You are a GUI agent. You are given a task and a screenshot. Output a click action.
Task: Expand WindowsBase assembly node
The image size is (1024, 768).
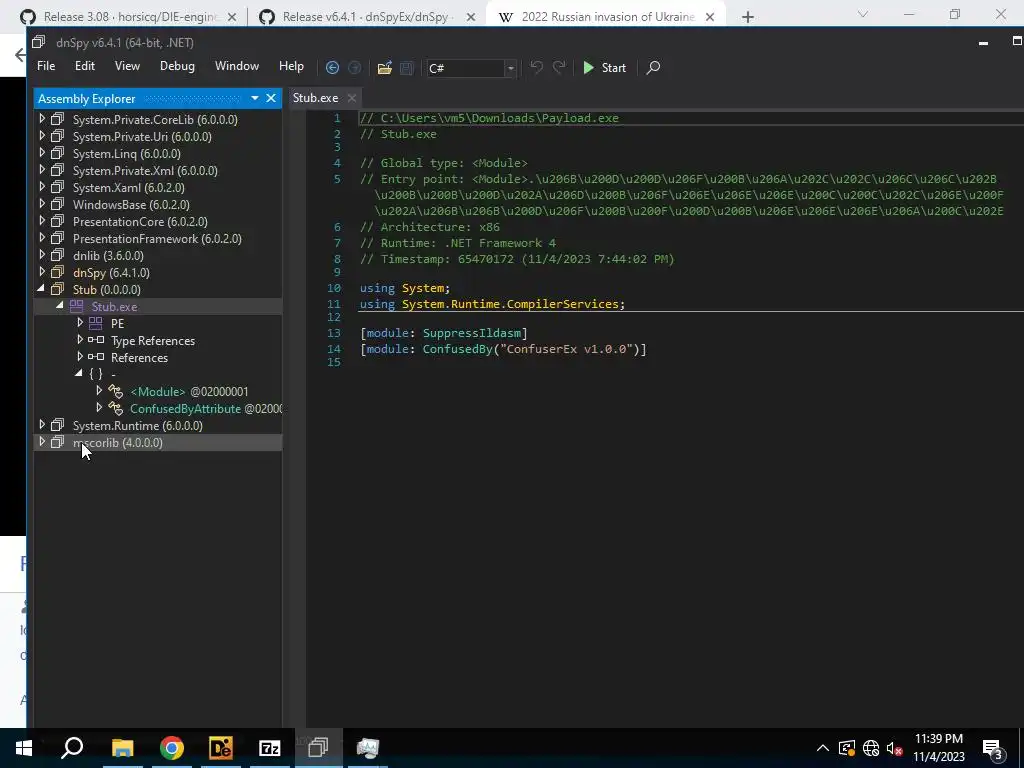tap(42, 204)
